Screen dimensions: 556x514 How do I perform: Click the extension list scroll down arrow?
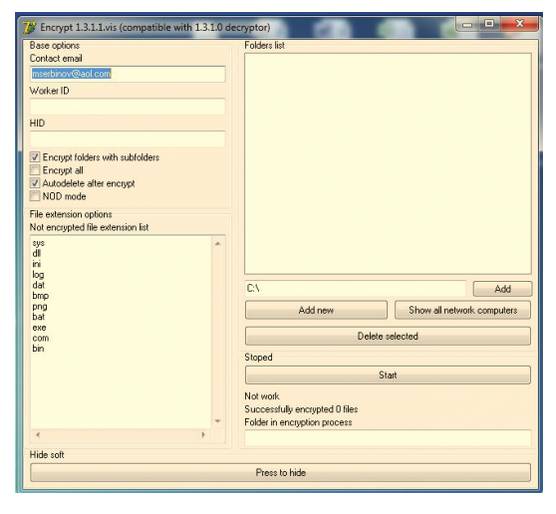218,421
